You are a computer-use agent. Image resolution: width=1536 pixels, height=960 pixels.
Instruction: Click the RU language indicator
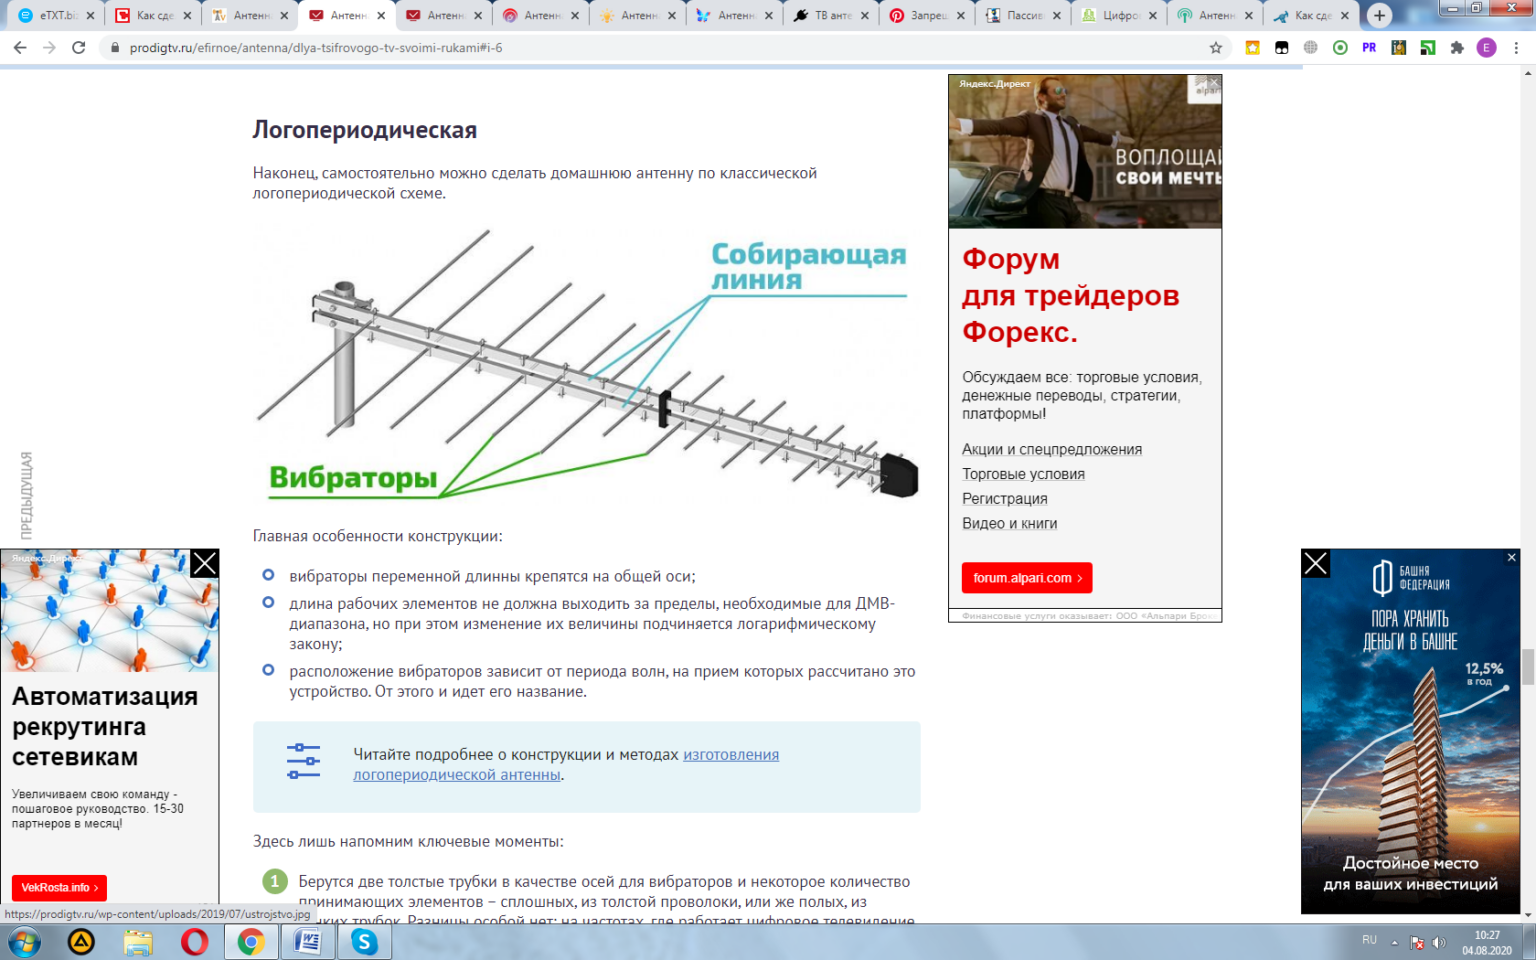click(1369, 940)
